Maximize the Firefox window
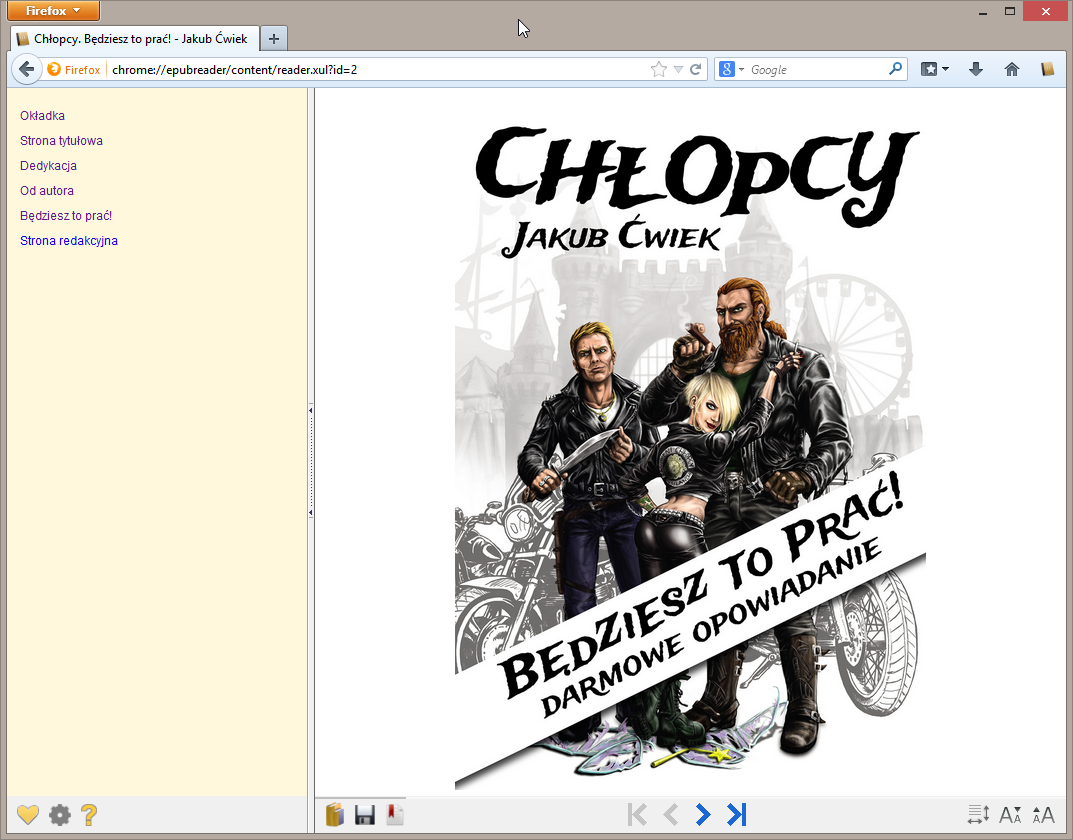Viewport: 1073px width, 840px height. pos(1009,12)
